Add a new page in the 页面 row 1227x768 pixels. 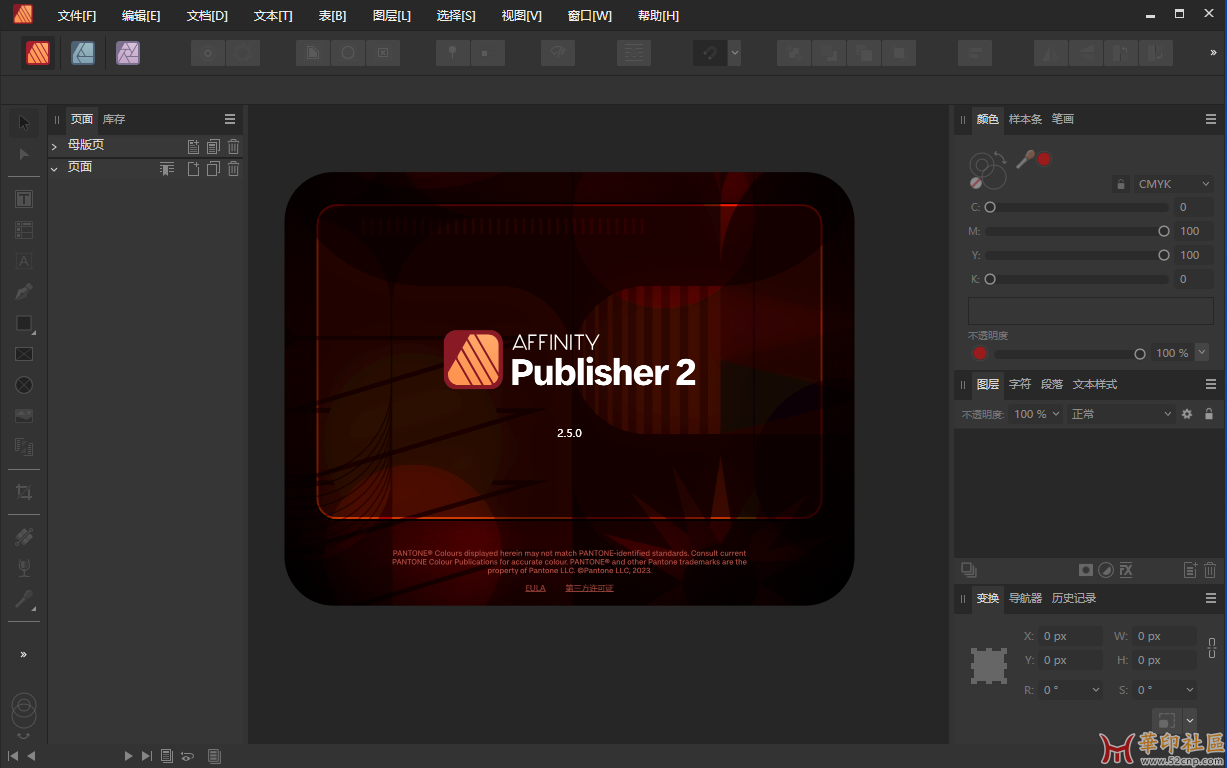(194, 168)
